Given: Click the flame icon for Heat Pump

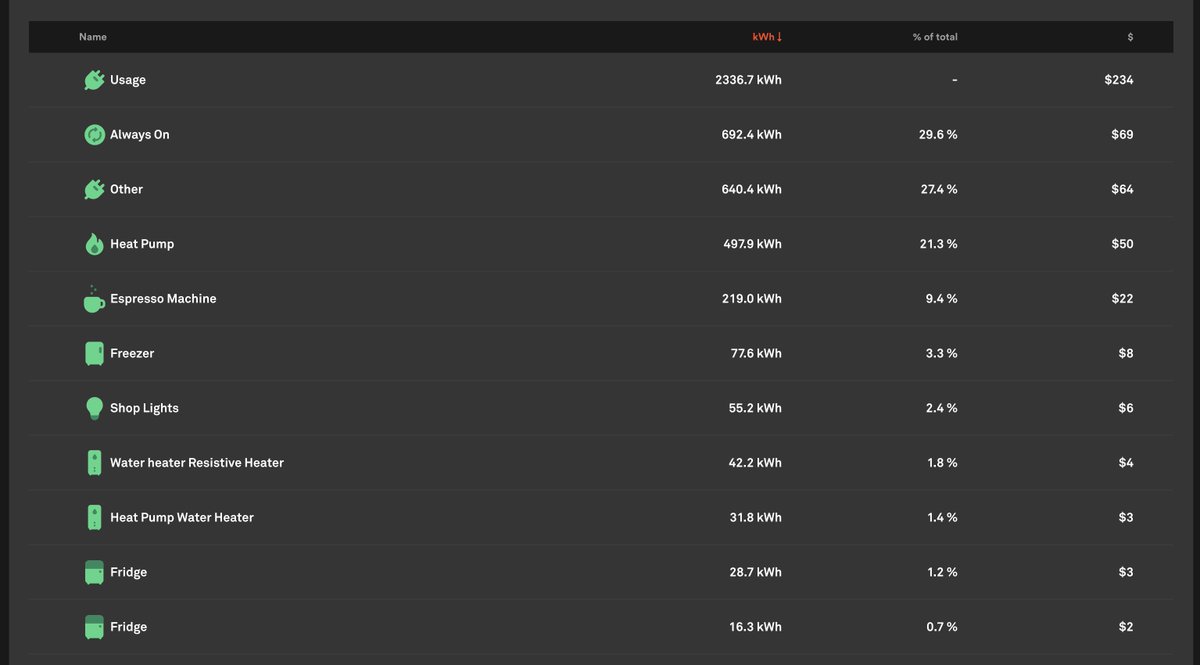Looking at the screenshot, I should click(x=94, y=244).
